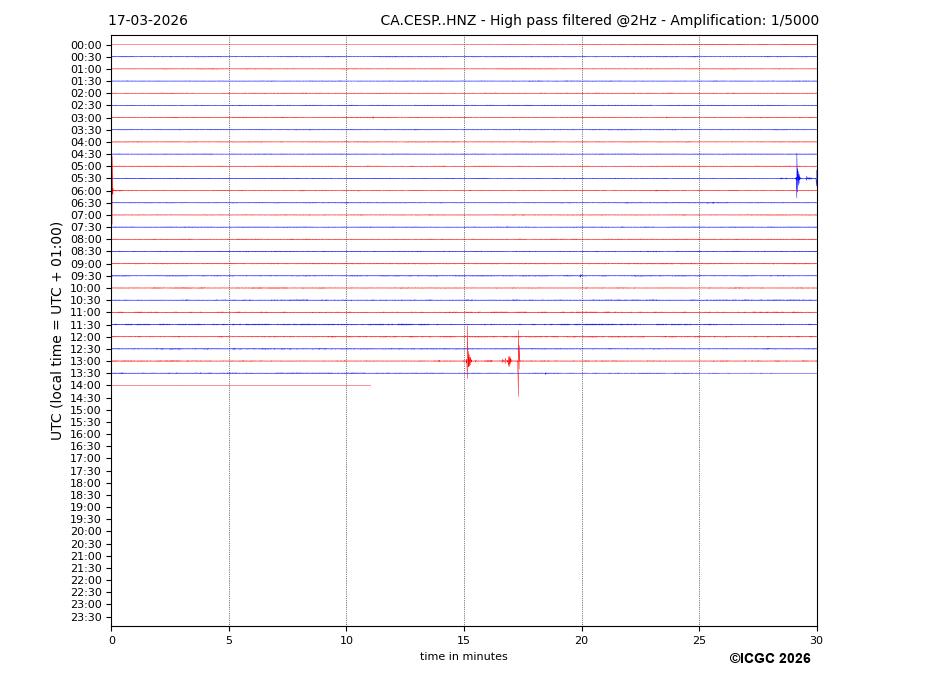Screen dimensions: 927x696
Task: Click the ©ICGC 2026 copyright text
Action: click(x=769, y=659)
